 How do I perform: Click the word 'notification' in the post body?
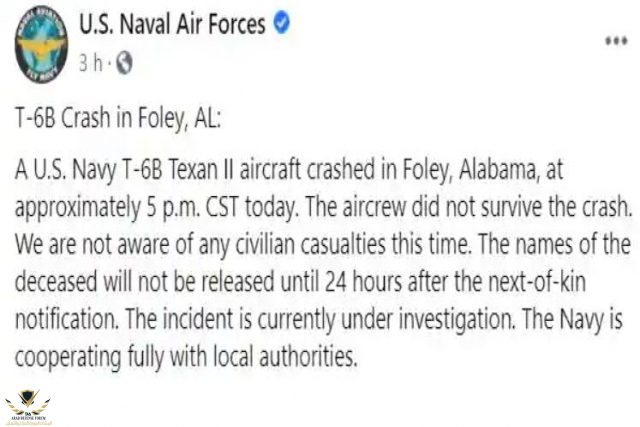click(67, 319)
